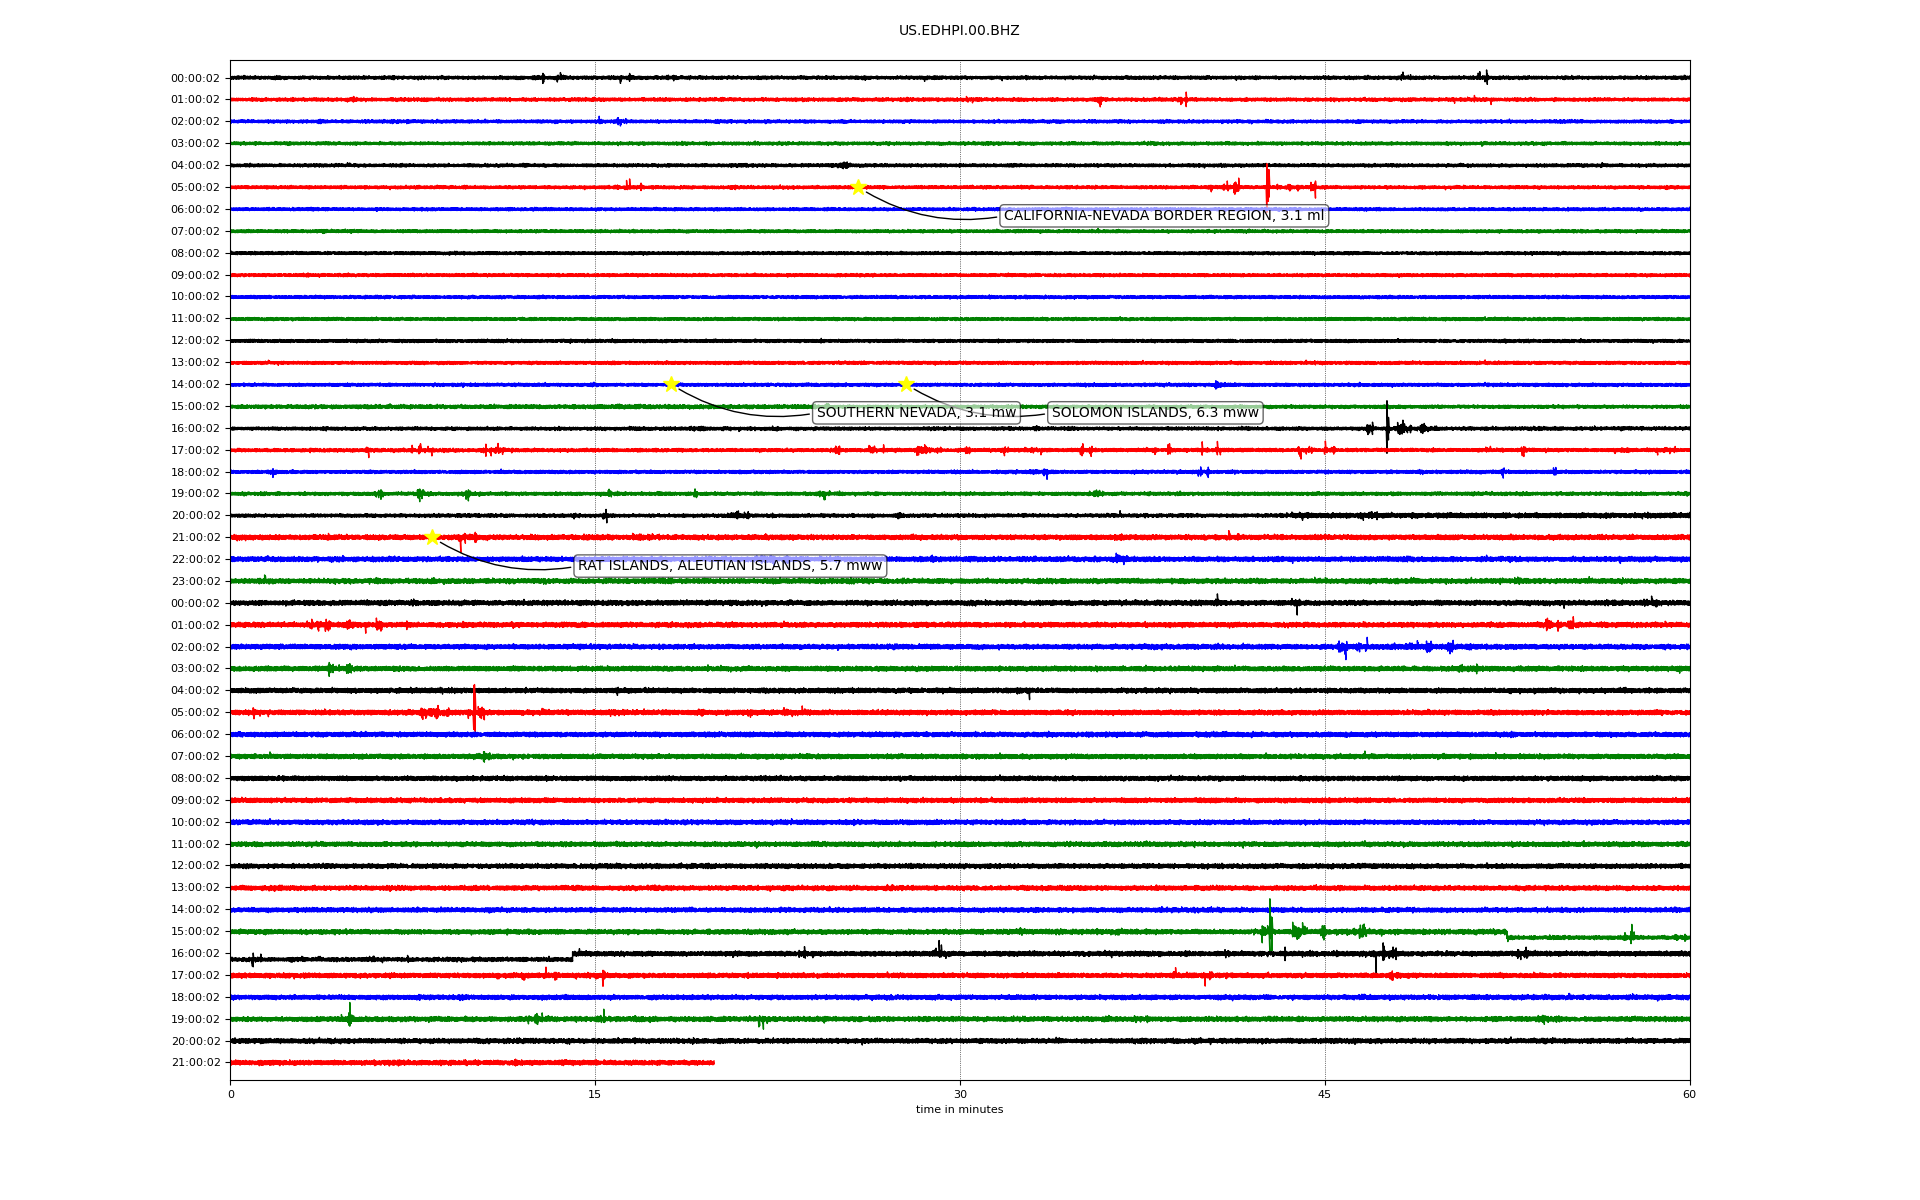Click the California-Nevada border event star marker
Image resolution: width=1920 pixels, height=1200 pixels.
point(858,187)
